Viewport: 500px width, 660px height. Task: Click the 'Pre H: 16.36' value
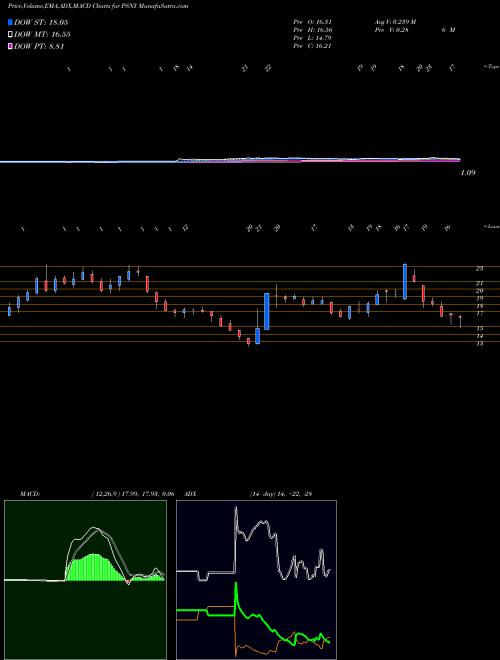[x=312, y=30]
